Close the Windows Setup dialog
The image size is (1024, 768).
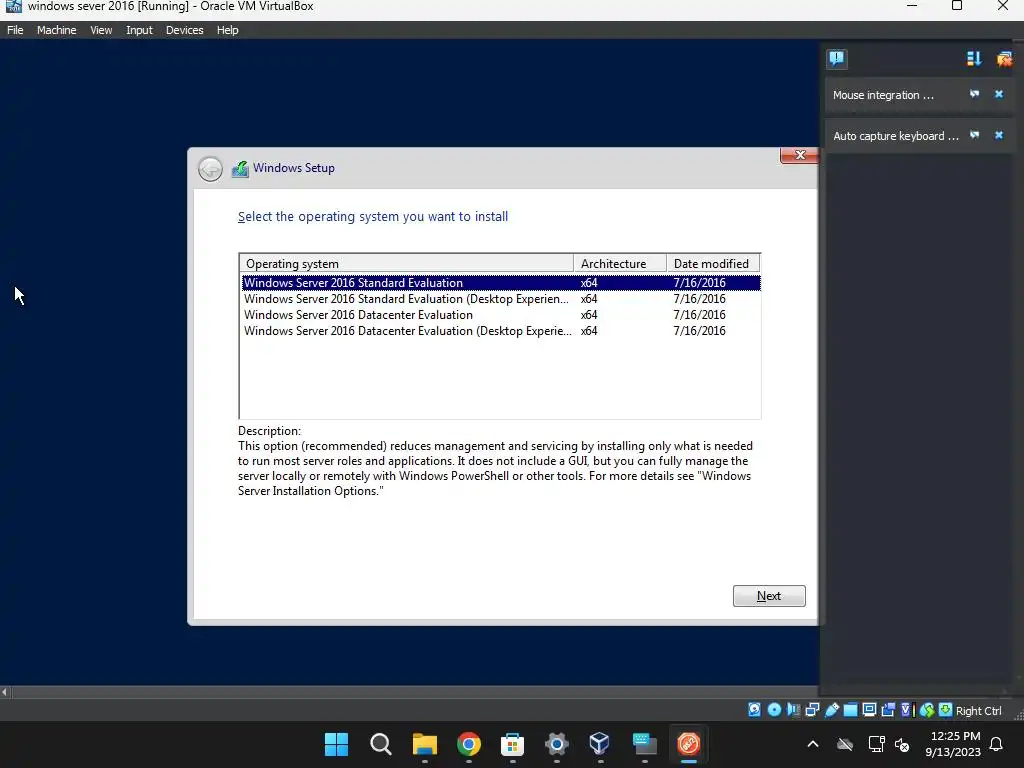(x=799, y=155)
